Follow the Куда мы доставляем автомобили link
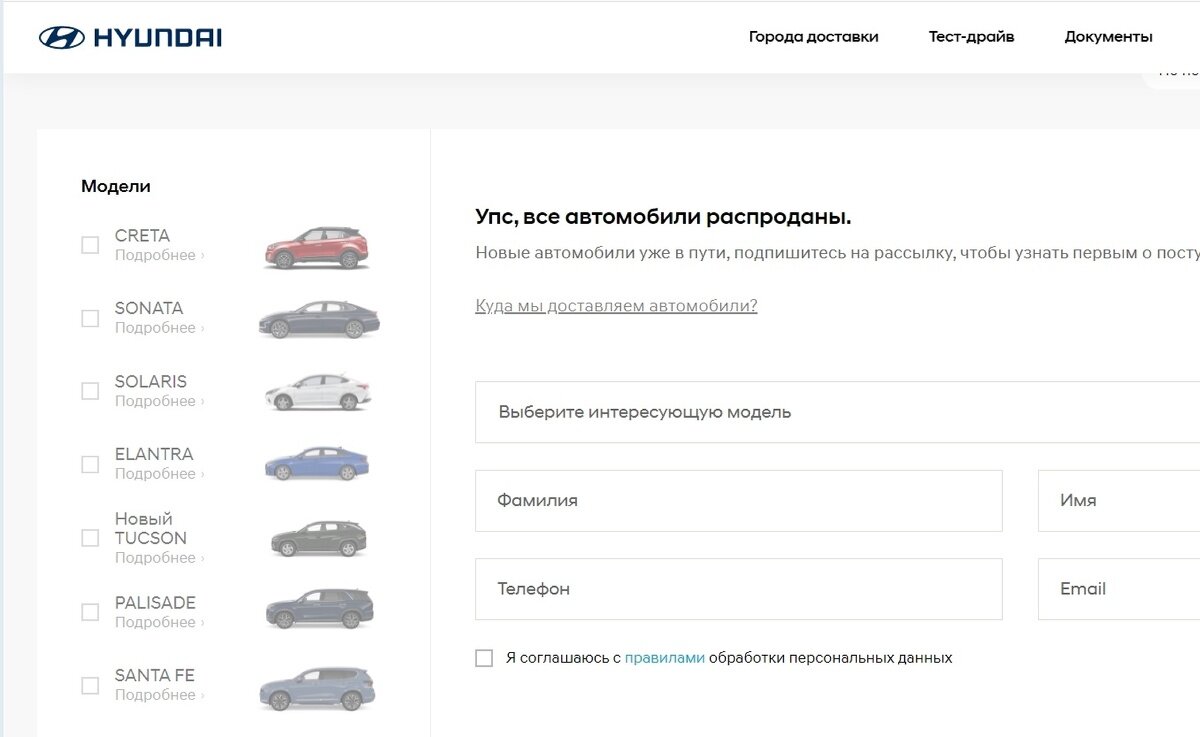This screenshot has height=737, width=1200. coord(616,306)
